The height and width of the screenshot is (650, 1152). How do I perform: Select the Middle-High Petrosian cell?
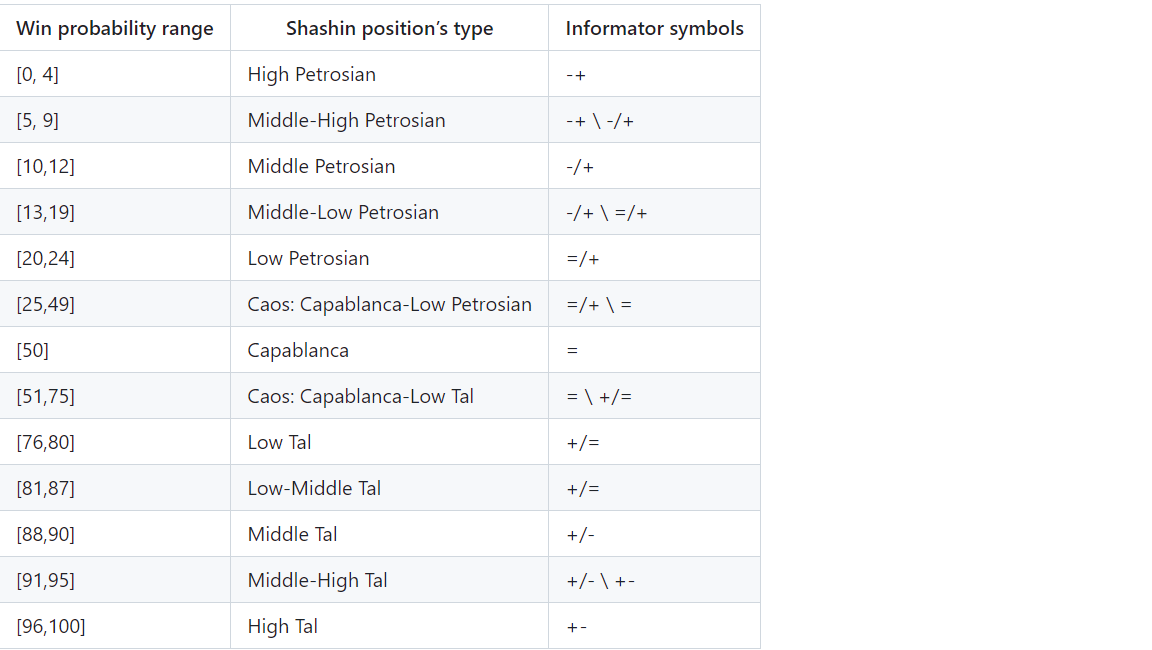point(389,120)
